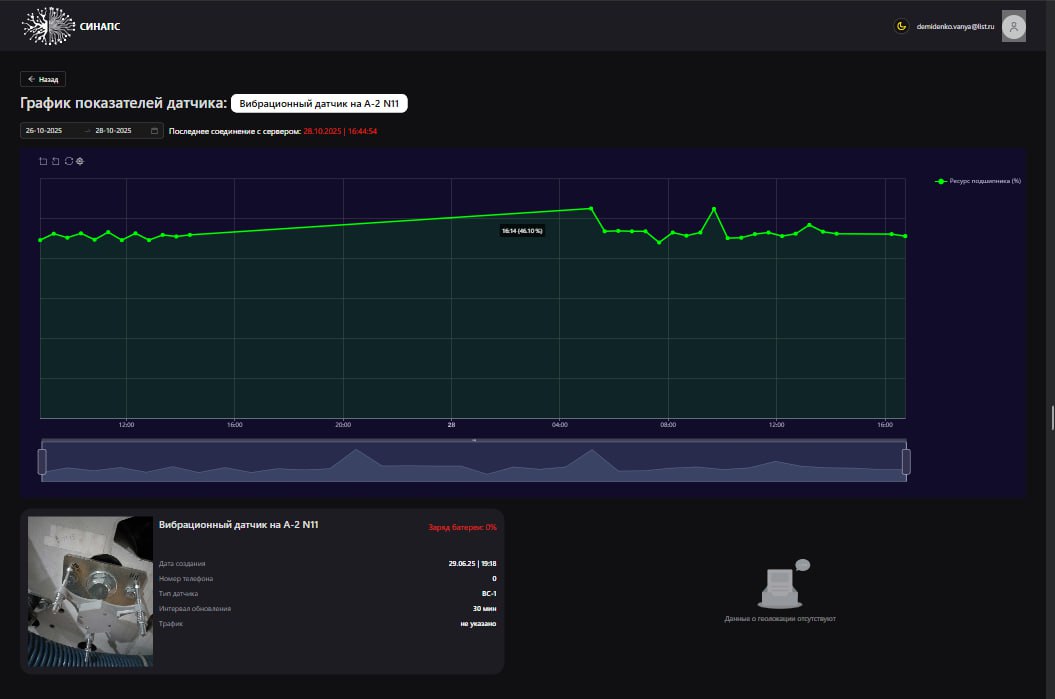The width and height of the screenshot is (1055, 699).
Task: Click the chart zoom-back icon
Action: point(56,161)
